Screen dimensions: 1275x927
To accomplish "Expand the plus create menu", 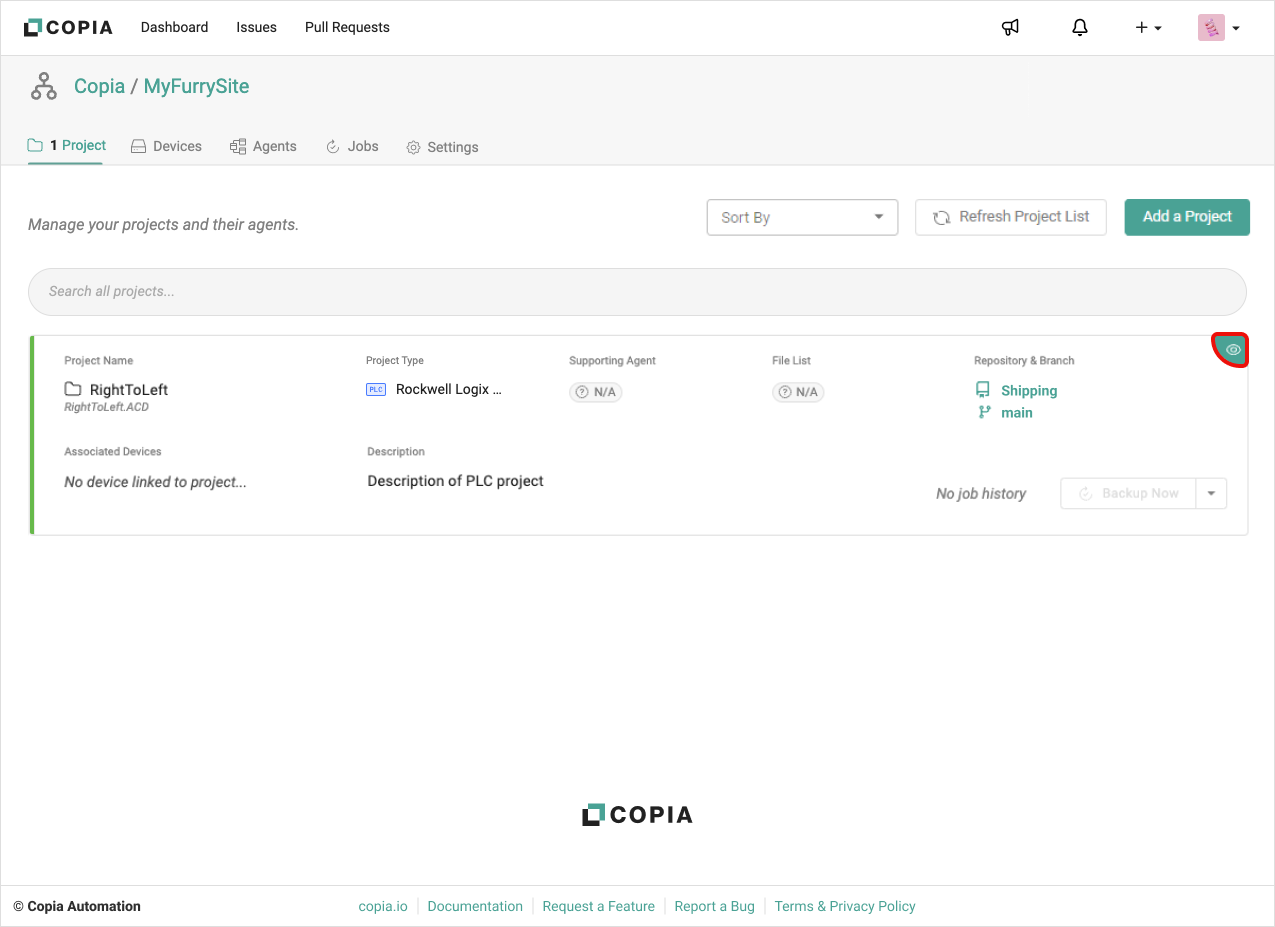I will click(1147, 28).
